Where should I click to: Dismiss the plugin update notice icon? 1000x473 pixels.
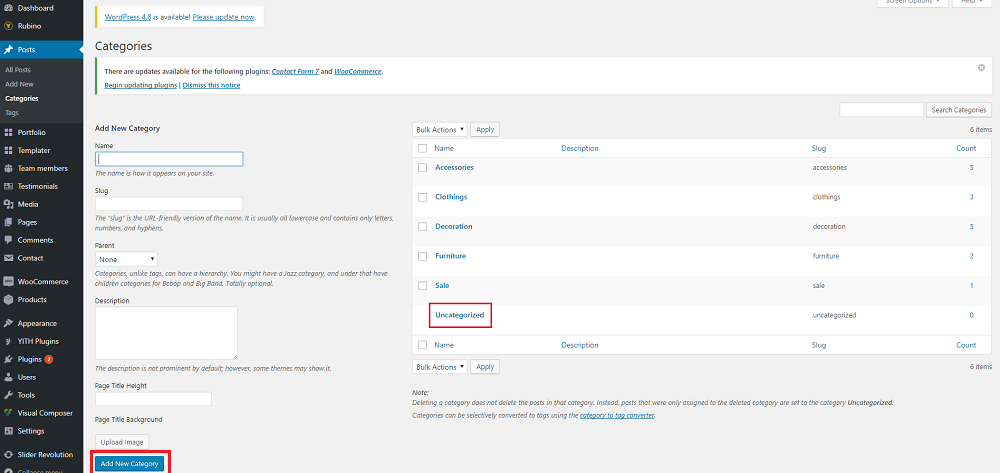pyautogui.click(x=982, y=68)
